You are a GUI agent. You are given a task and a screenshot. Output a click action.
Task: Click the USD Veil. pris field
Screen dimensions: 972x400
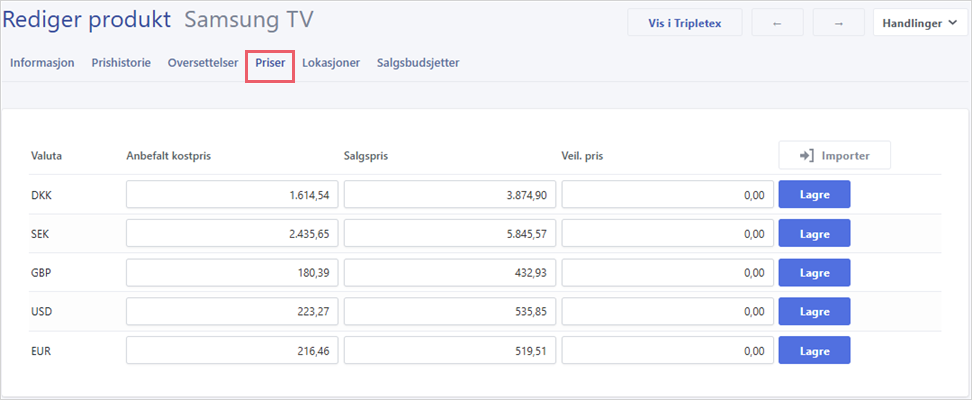[667, 311]
